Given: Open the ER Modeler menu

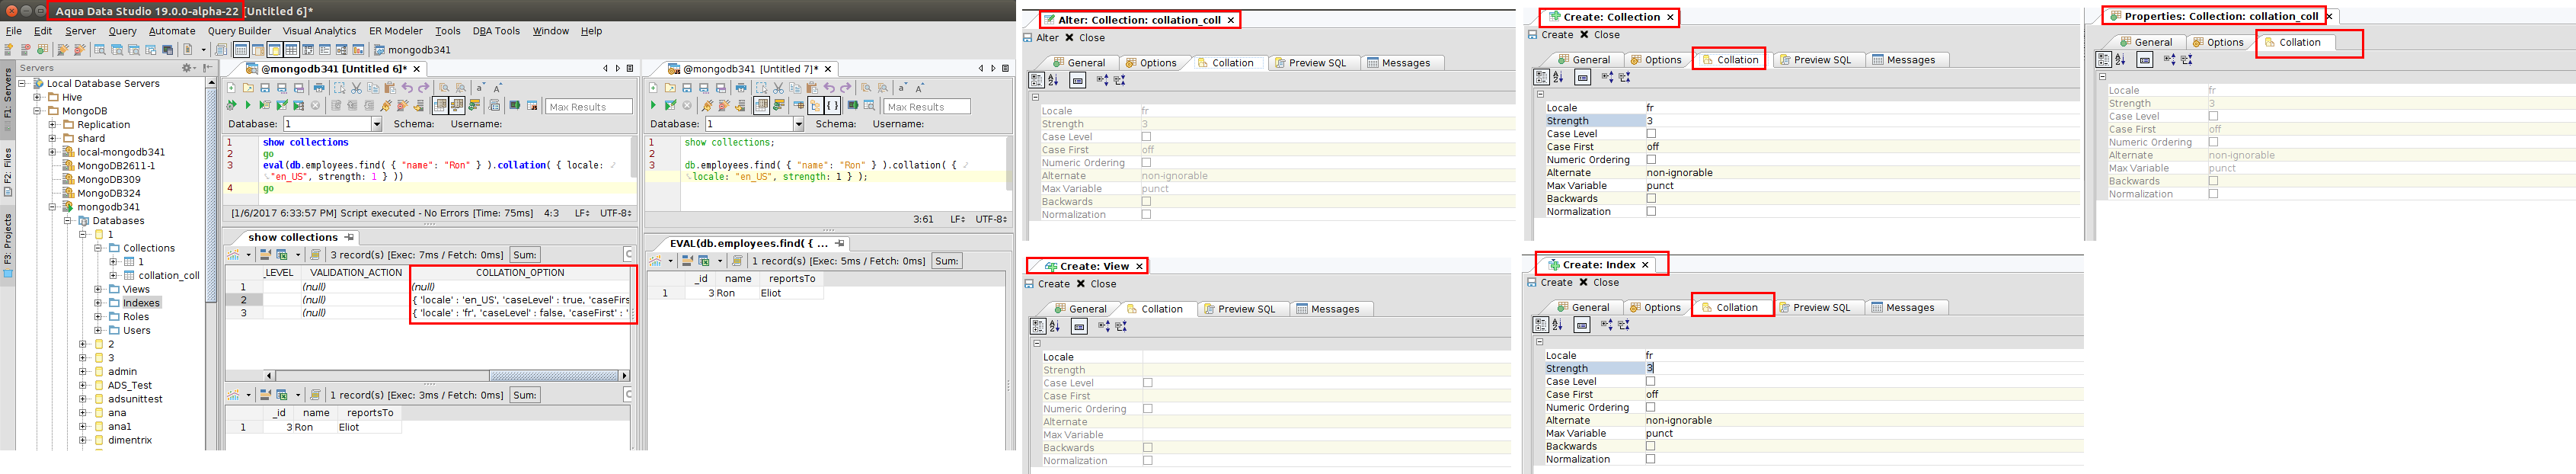Looking at the screenshot, I should [396, 31].
